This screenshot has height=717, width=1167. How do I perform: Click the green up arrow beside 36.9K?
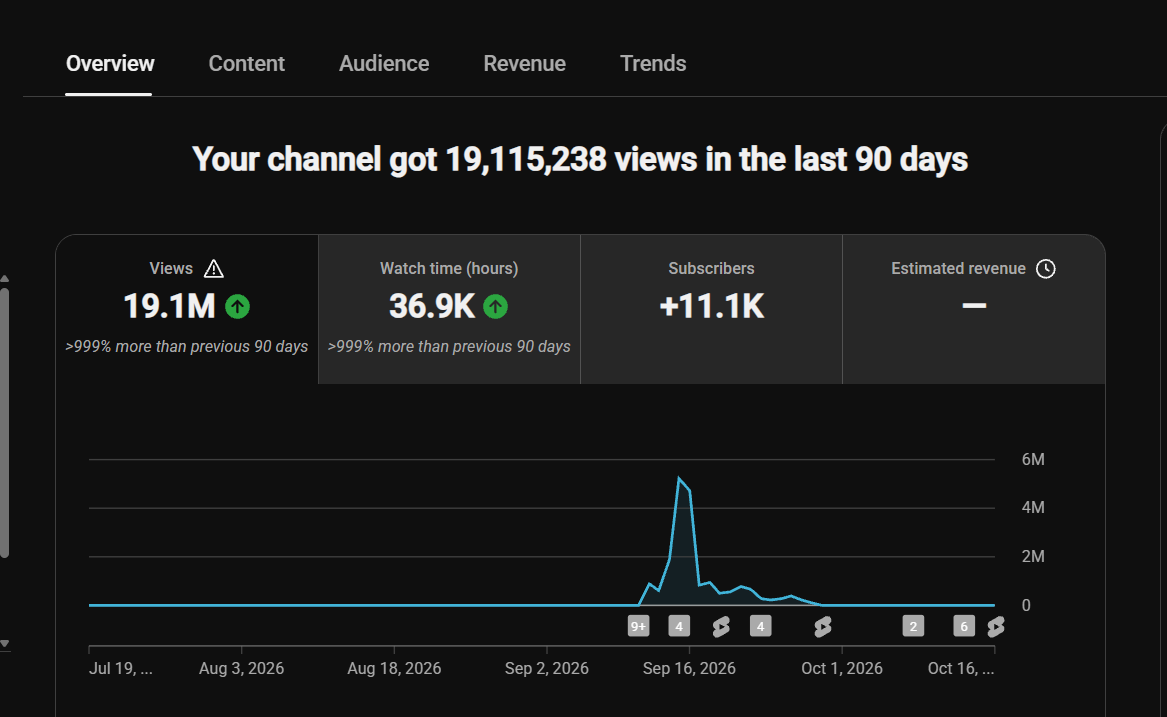tap(496, 306)
